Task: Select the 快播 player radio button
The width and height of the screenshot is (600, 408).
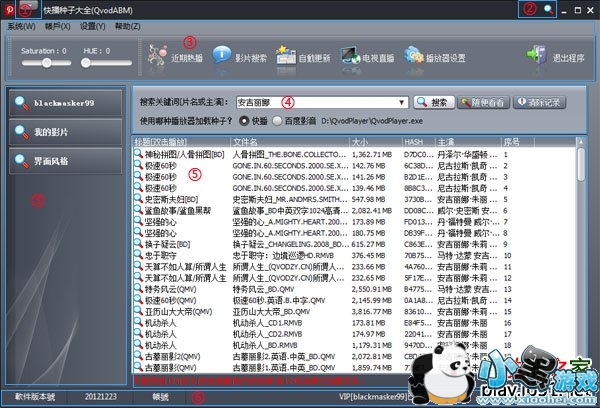Action: pyautogui.click(x=244, y=121)
